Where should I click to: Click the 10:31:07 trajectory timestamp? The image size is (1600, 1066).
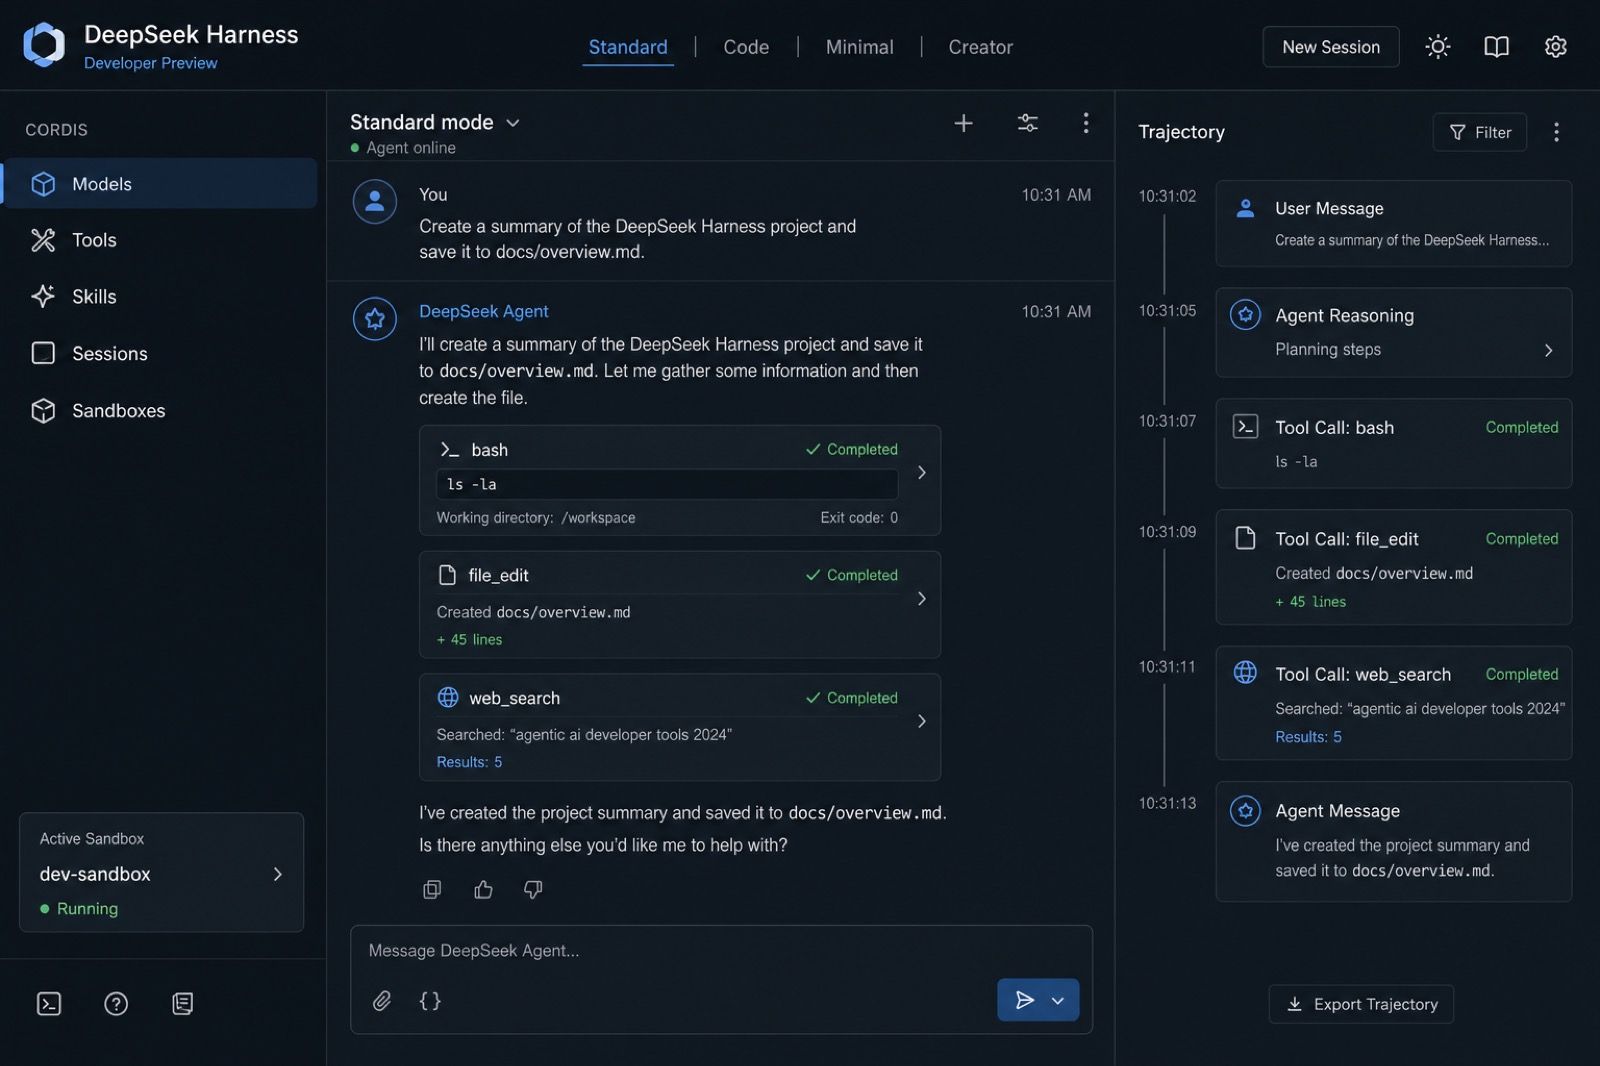1167,421
